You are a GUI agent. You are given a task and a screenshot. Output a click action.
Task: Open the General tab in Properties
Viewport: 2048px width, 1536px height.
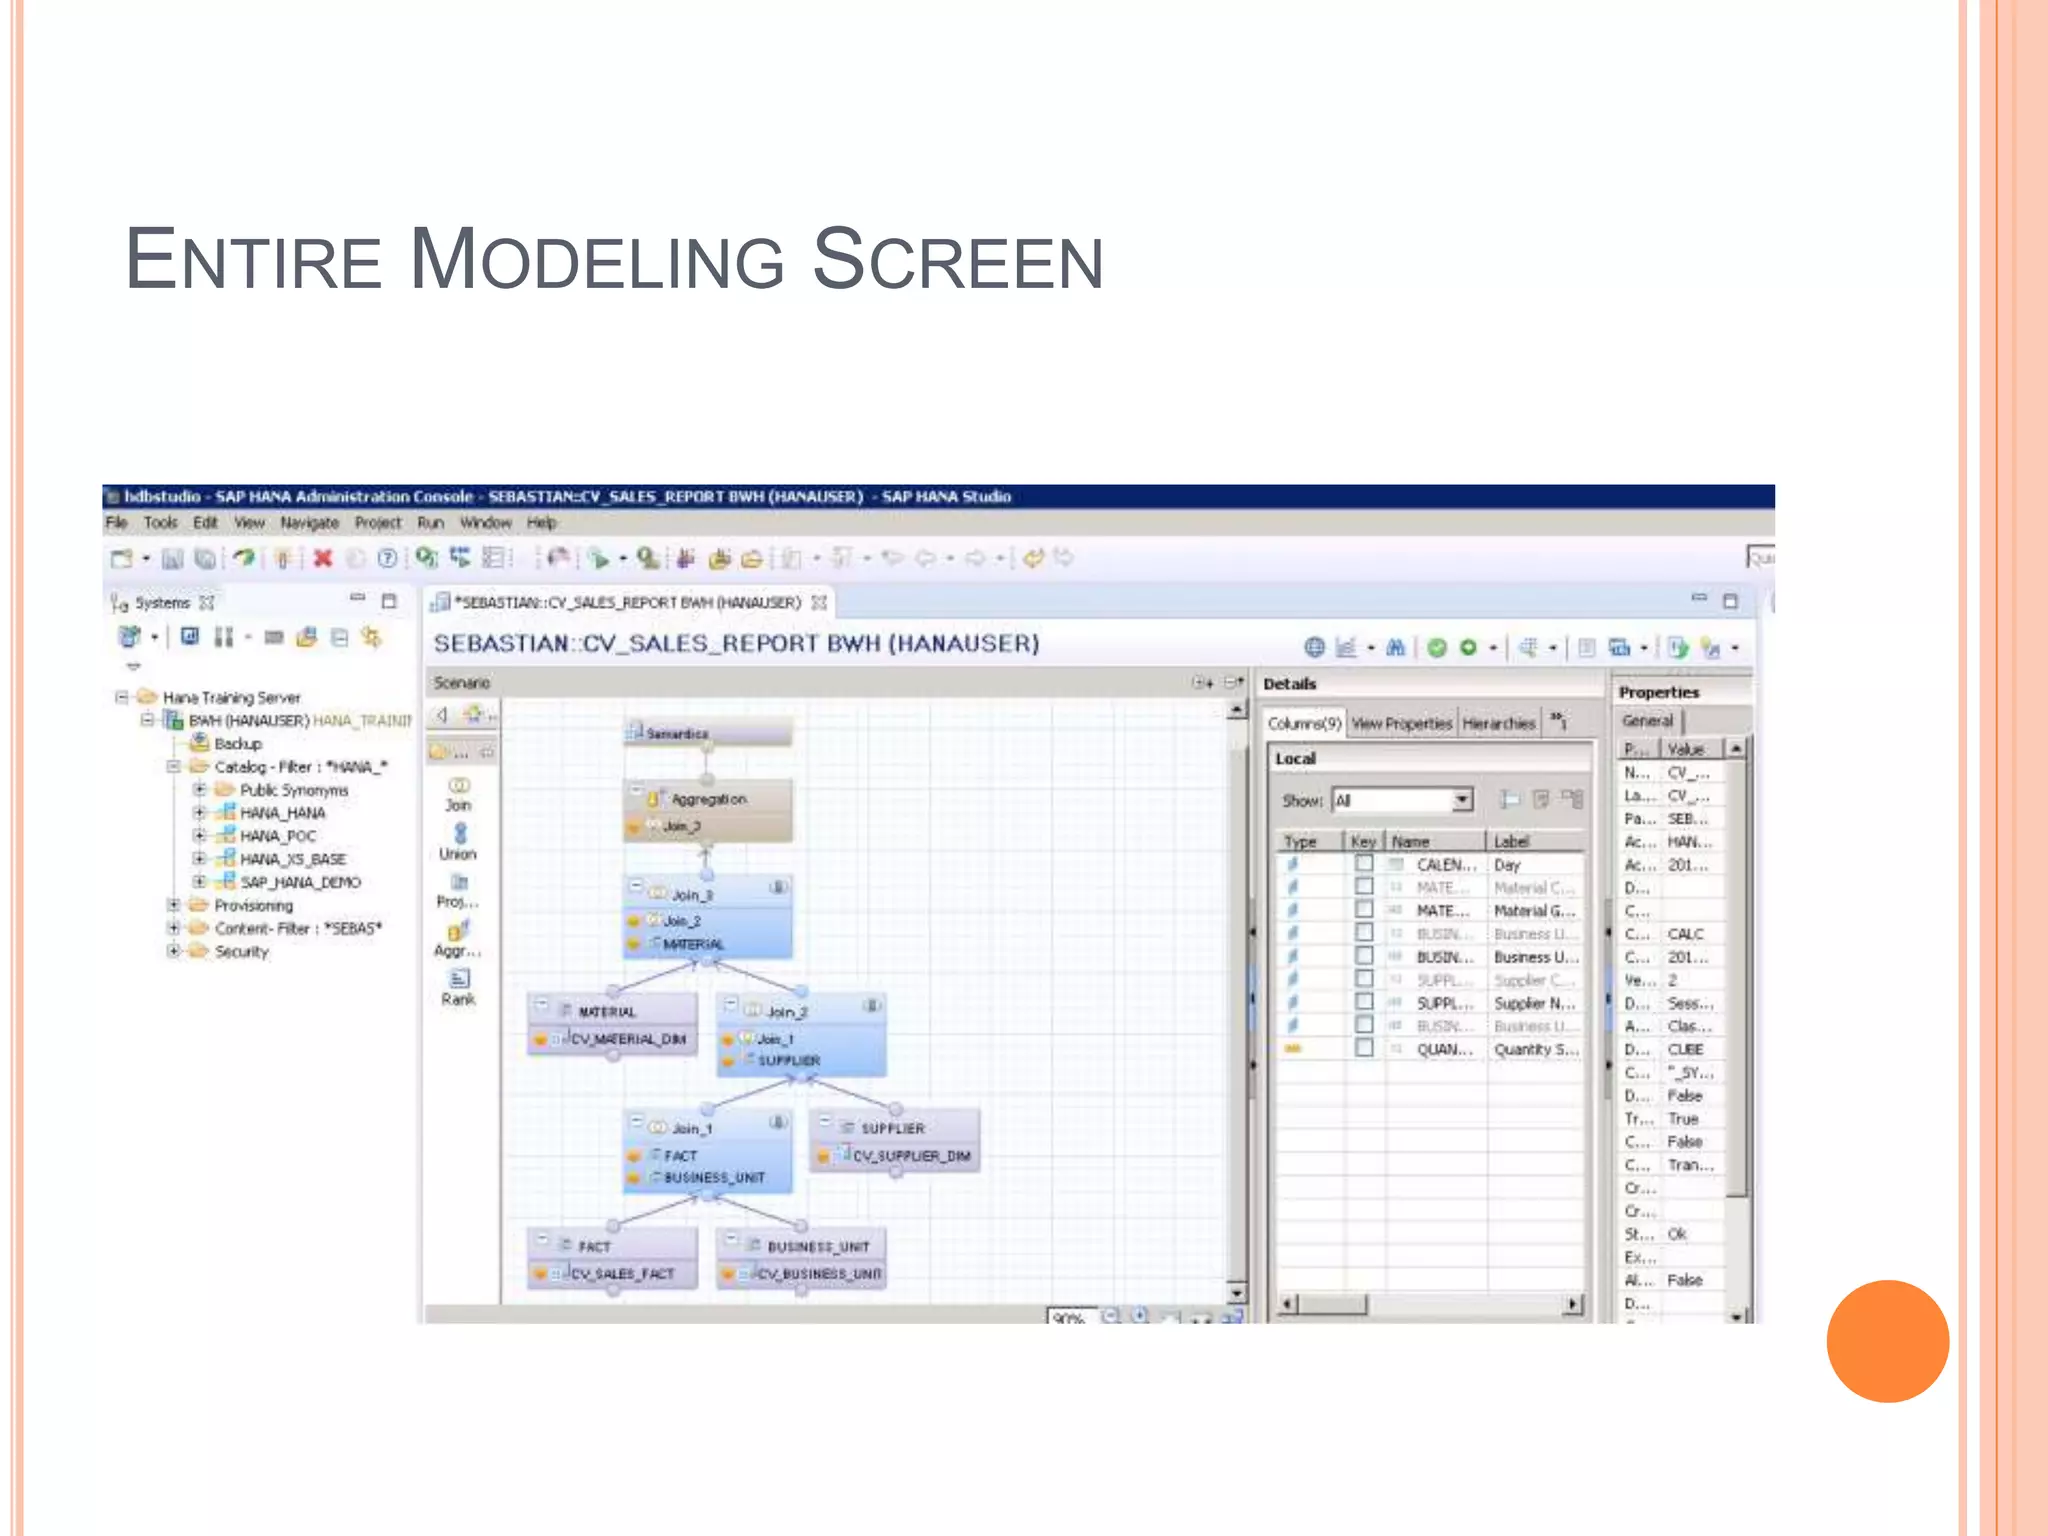tap(1647, 720)
